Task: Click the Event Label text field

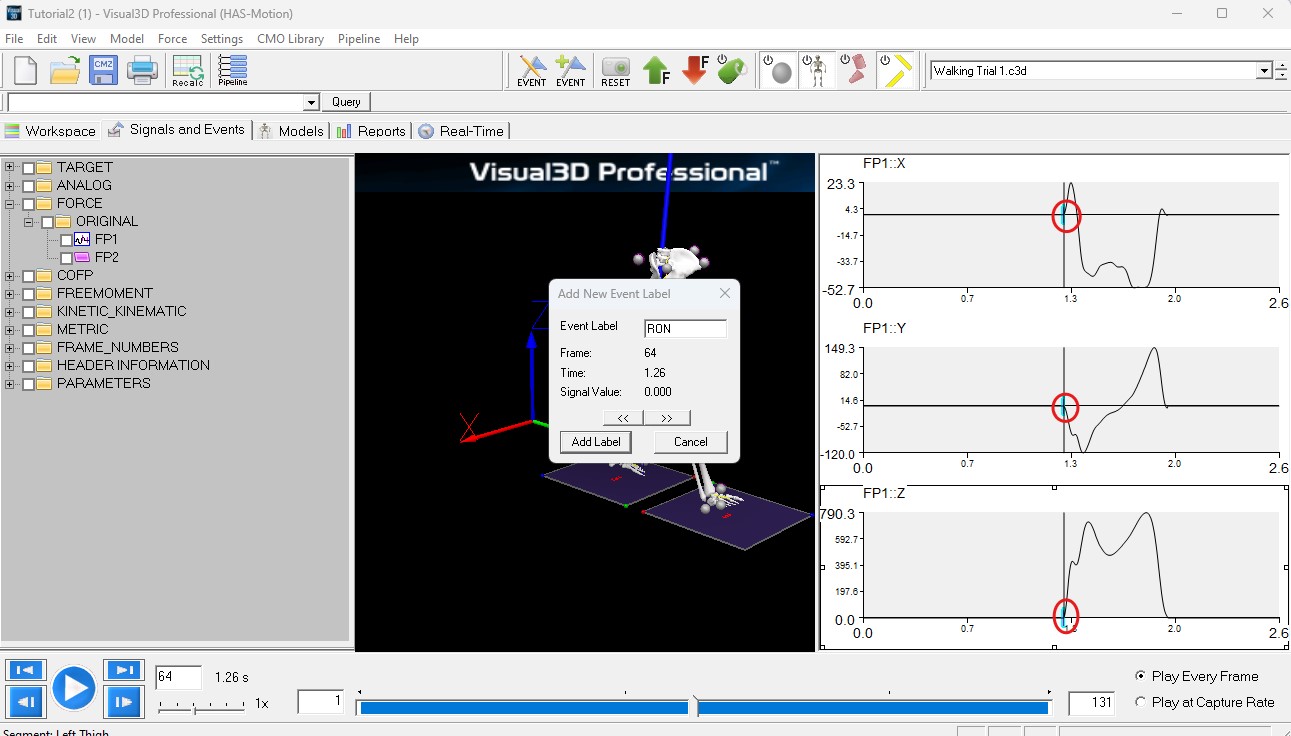Action: point(685,328)
